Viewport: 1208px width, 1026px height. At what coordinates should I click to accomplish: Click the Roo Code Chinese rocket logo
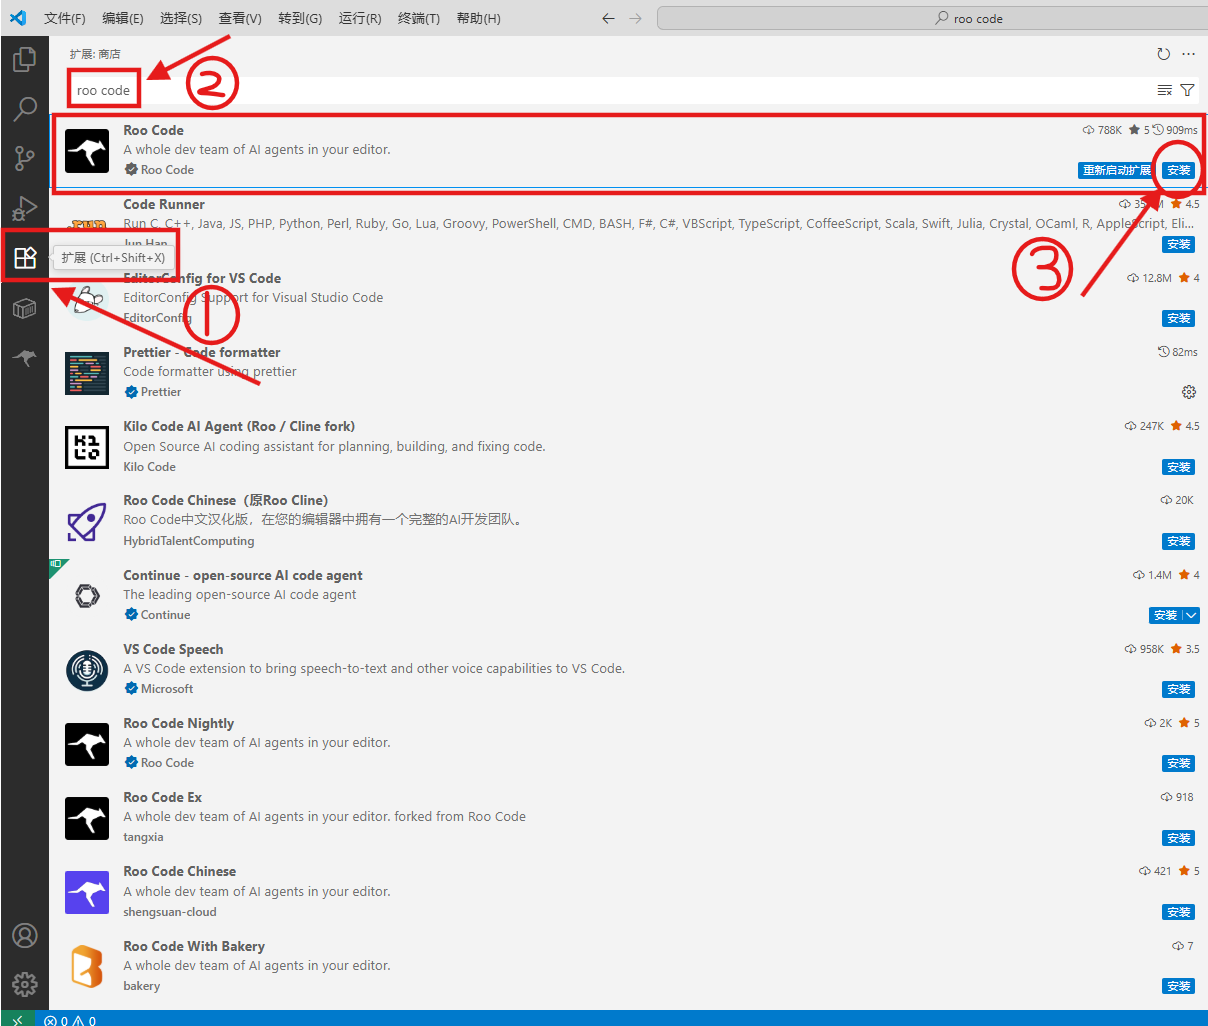(x=87, y=521)
